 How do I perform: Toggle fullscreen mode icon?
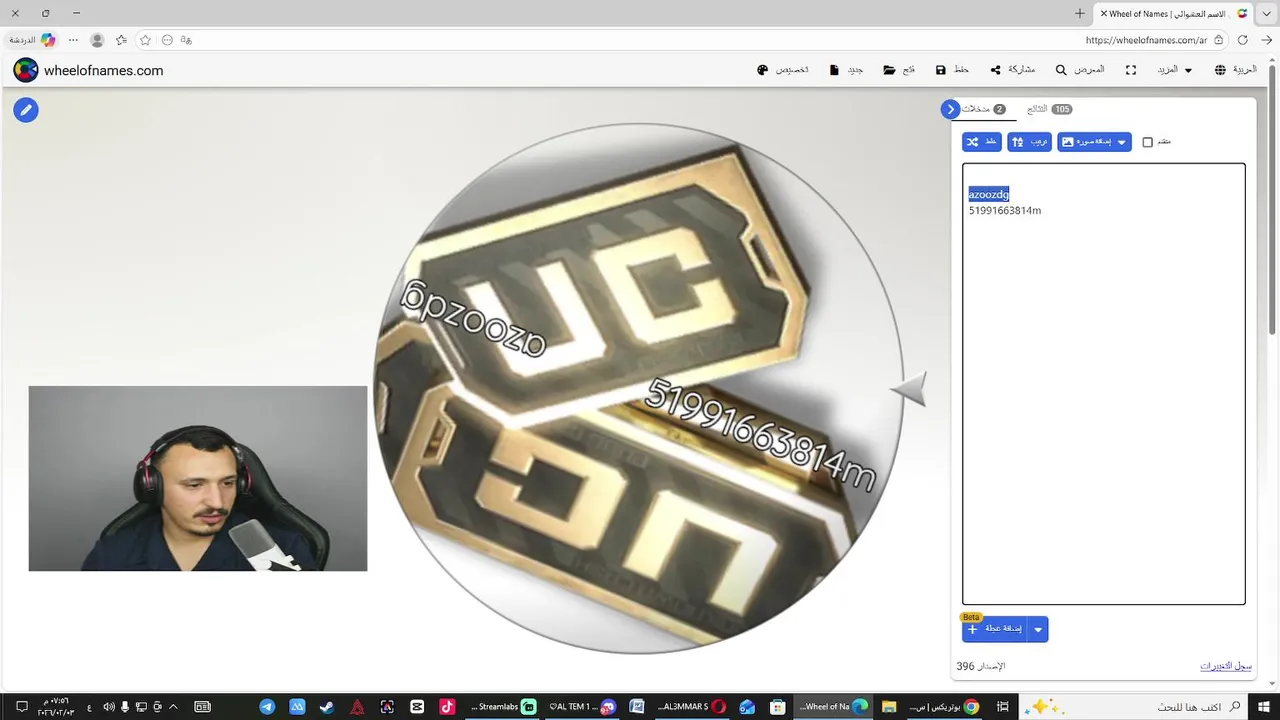point(1131,70)
